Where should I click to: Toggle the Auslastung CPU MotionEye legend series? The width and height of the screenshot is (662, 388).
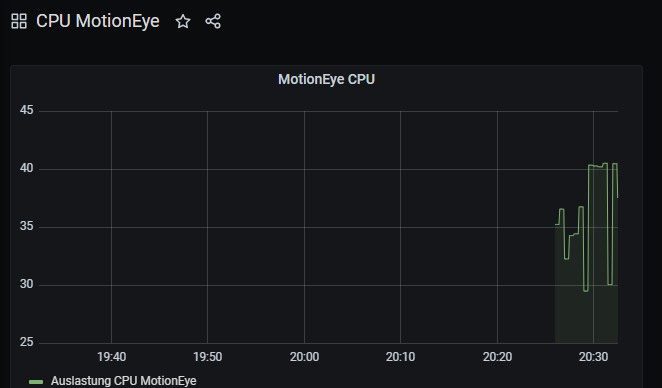click(123, 381)
